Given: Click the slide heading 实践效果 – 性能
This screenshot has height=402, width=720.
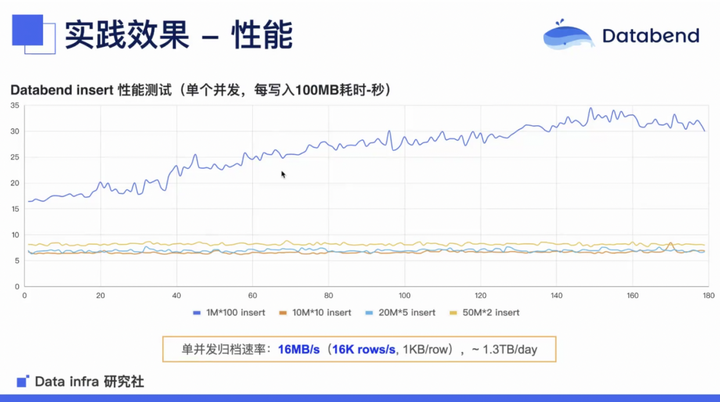Looking at the screenshot, I should 179,34.
